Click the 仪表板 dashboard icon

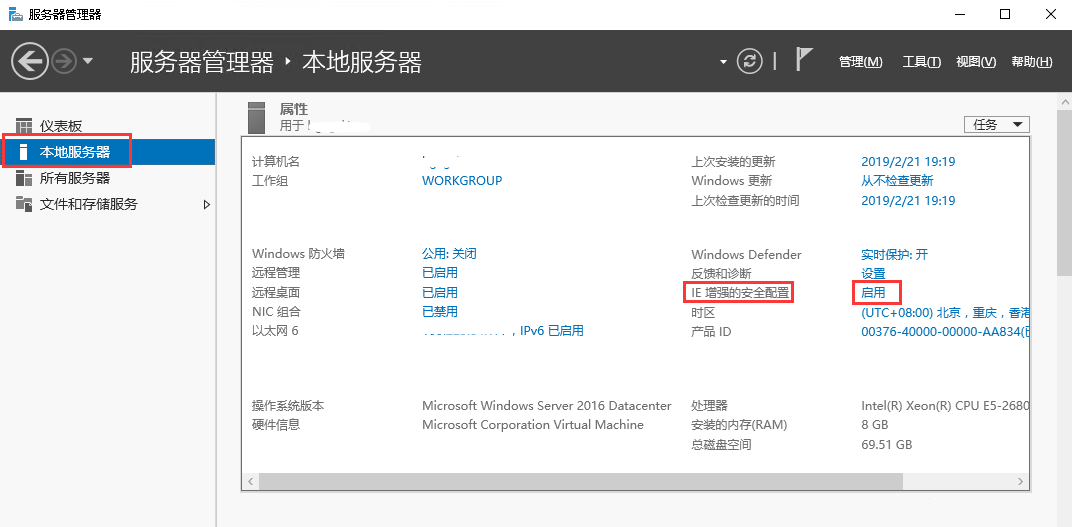[x=24, y=126]
